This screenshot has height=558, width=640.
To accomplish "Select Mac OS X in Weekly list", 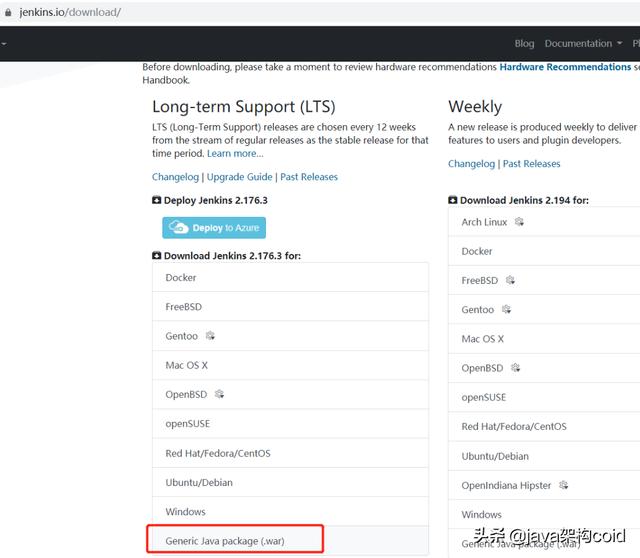I will point(544,339).
